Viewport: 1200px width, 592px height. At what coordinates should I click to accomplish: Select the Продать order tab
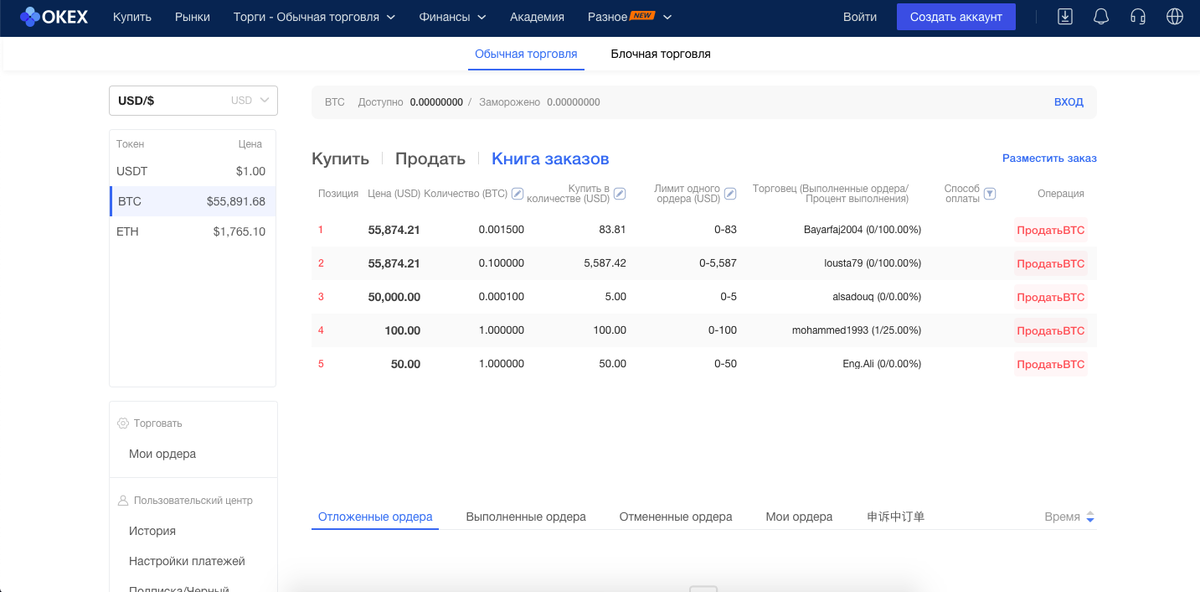pos(430,159)
